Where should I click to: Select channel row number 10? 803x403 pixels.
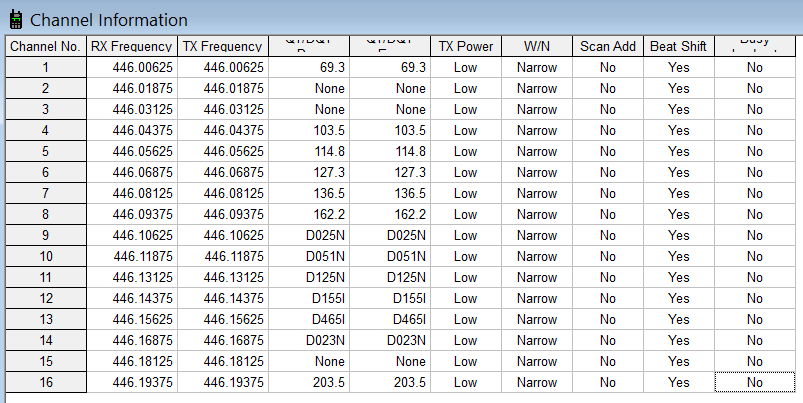tap(46, 256)
